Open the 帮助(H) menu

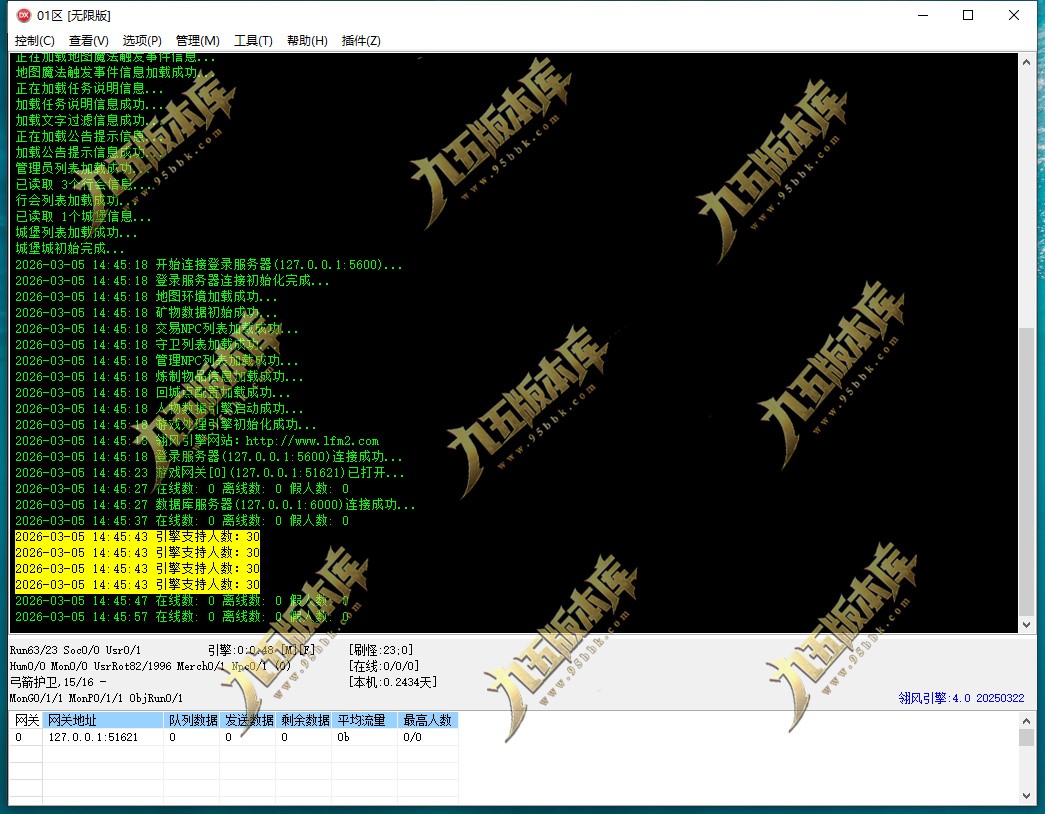click(307, 41)
